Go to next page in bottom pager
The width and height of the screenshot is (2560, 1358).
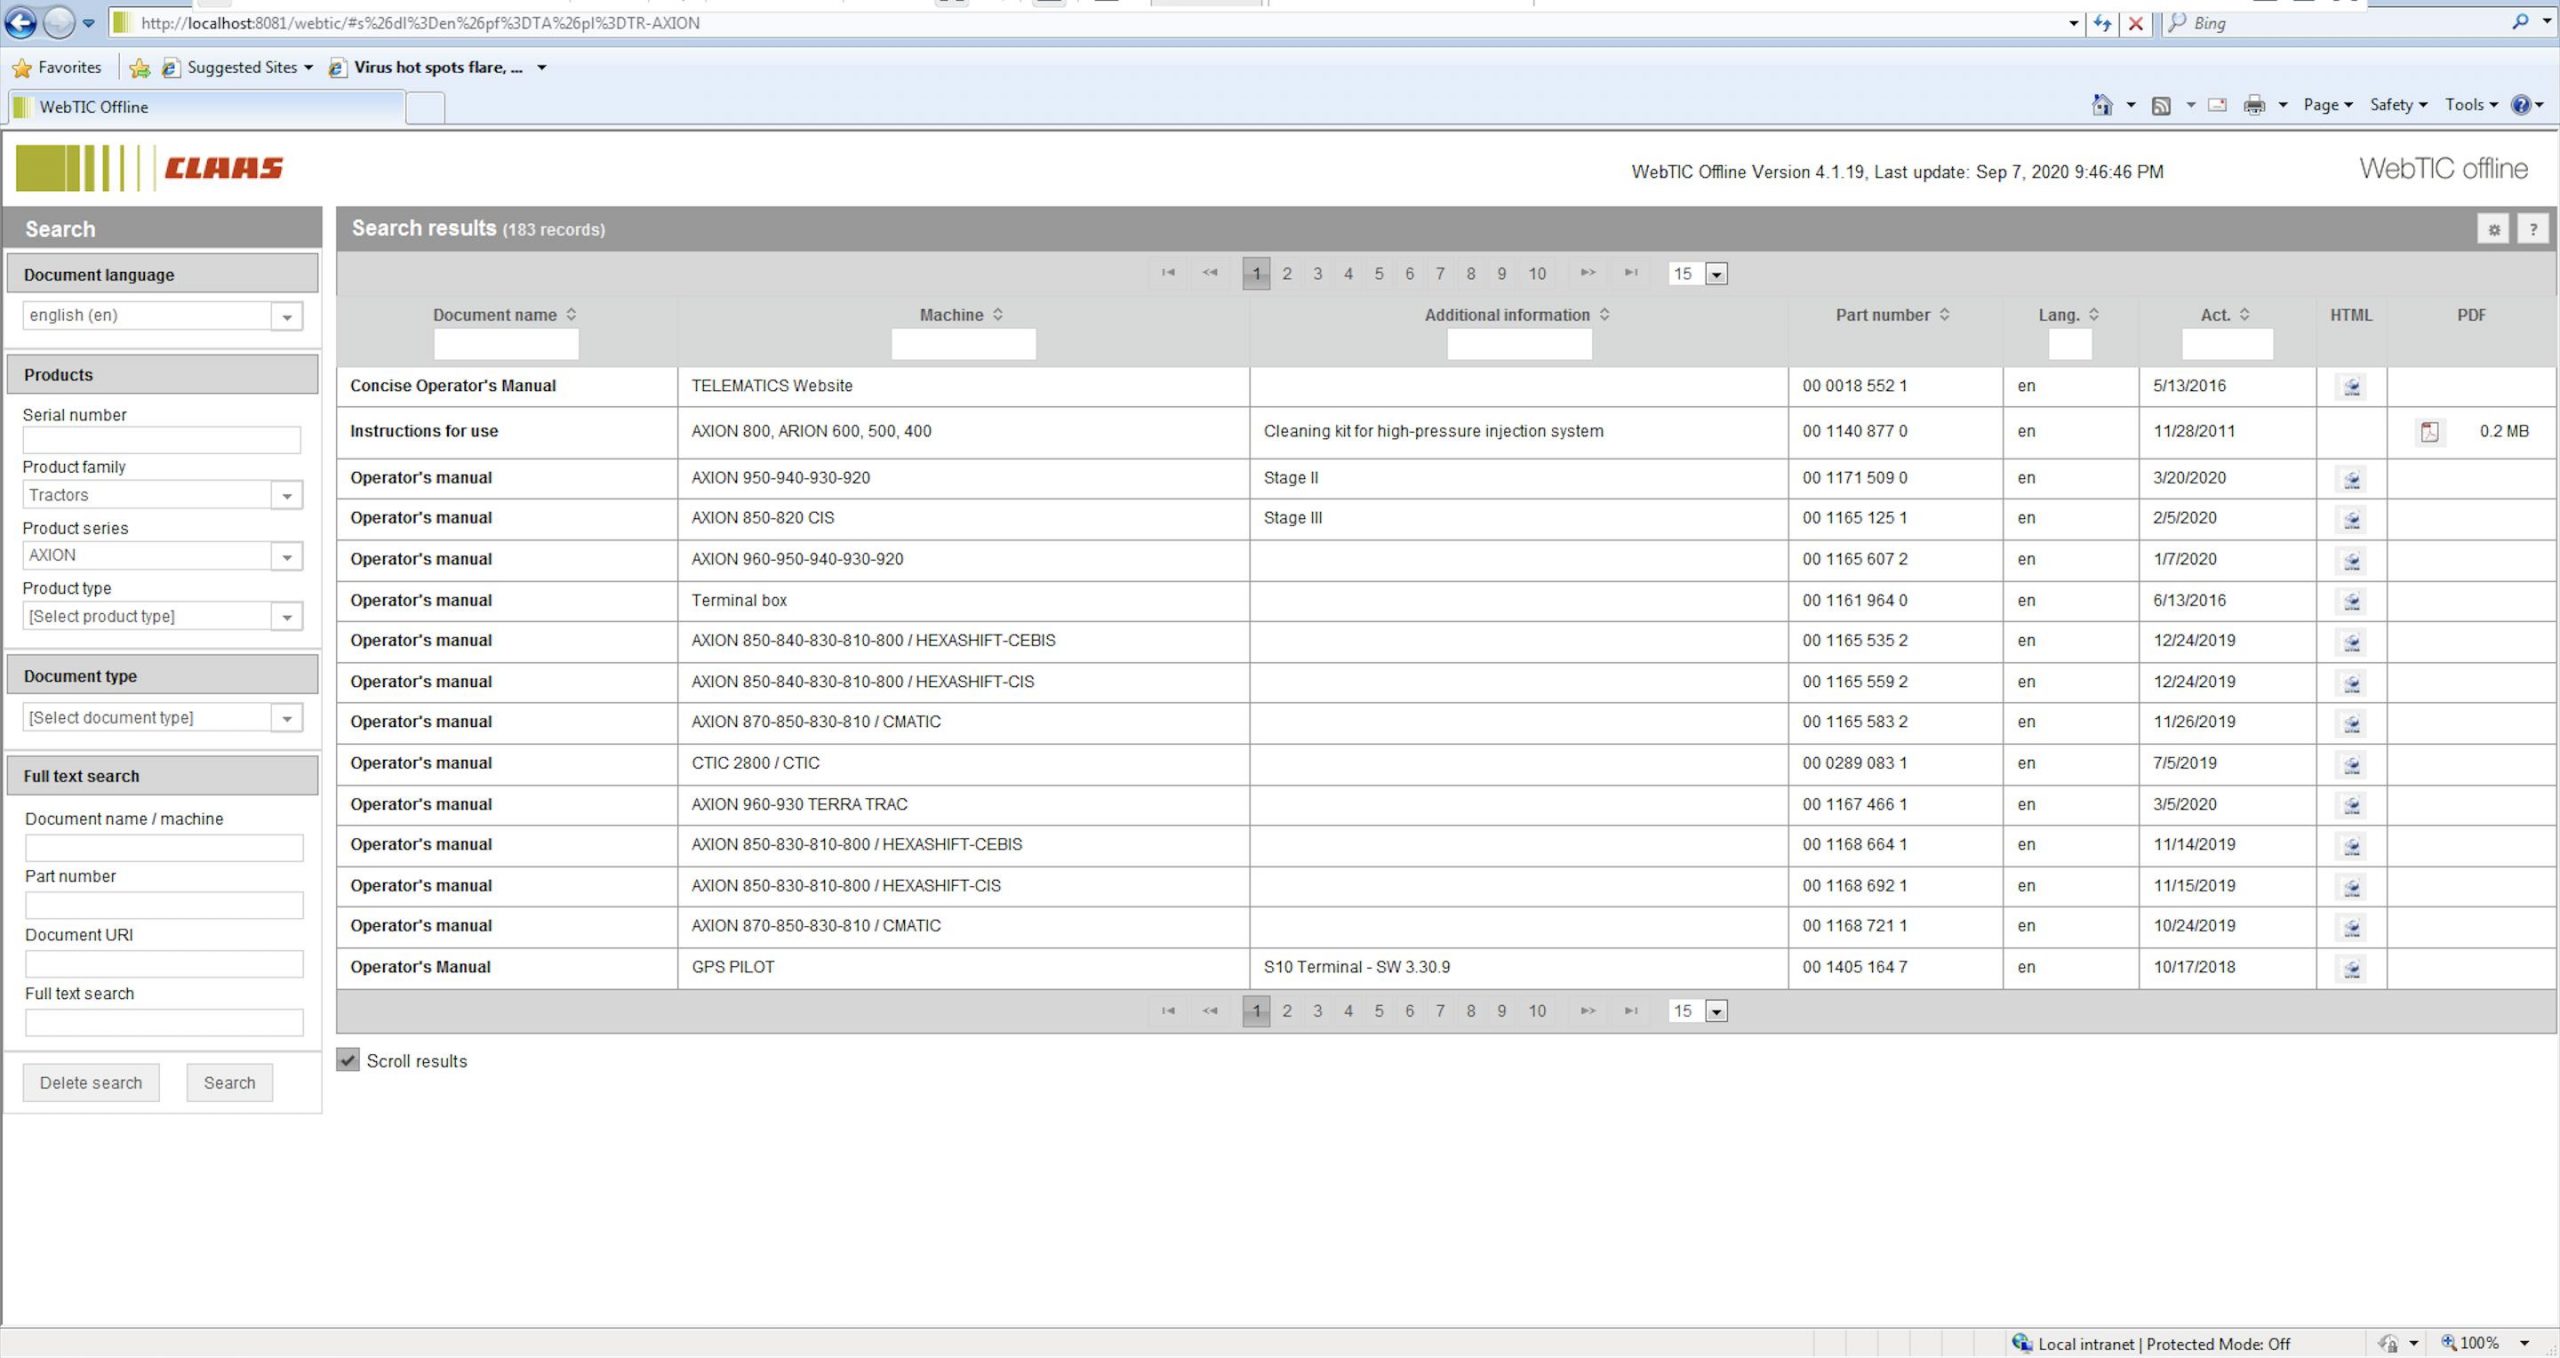pyautogui.click(x=1587, y=1011)
